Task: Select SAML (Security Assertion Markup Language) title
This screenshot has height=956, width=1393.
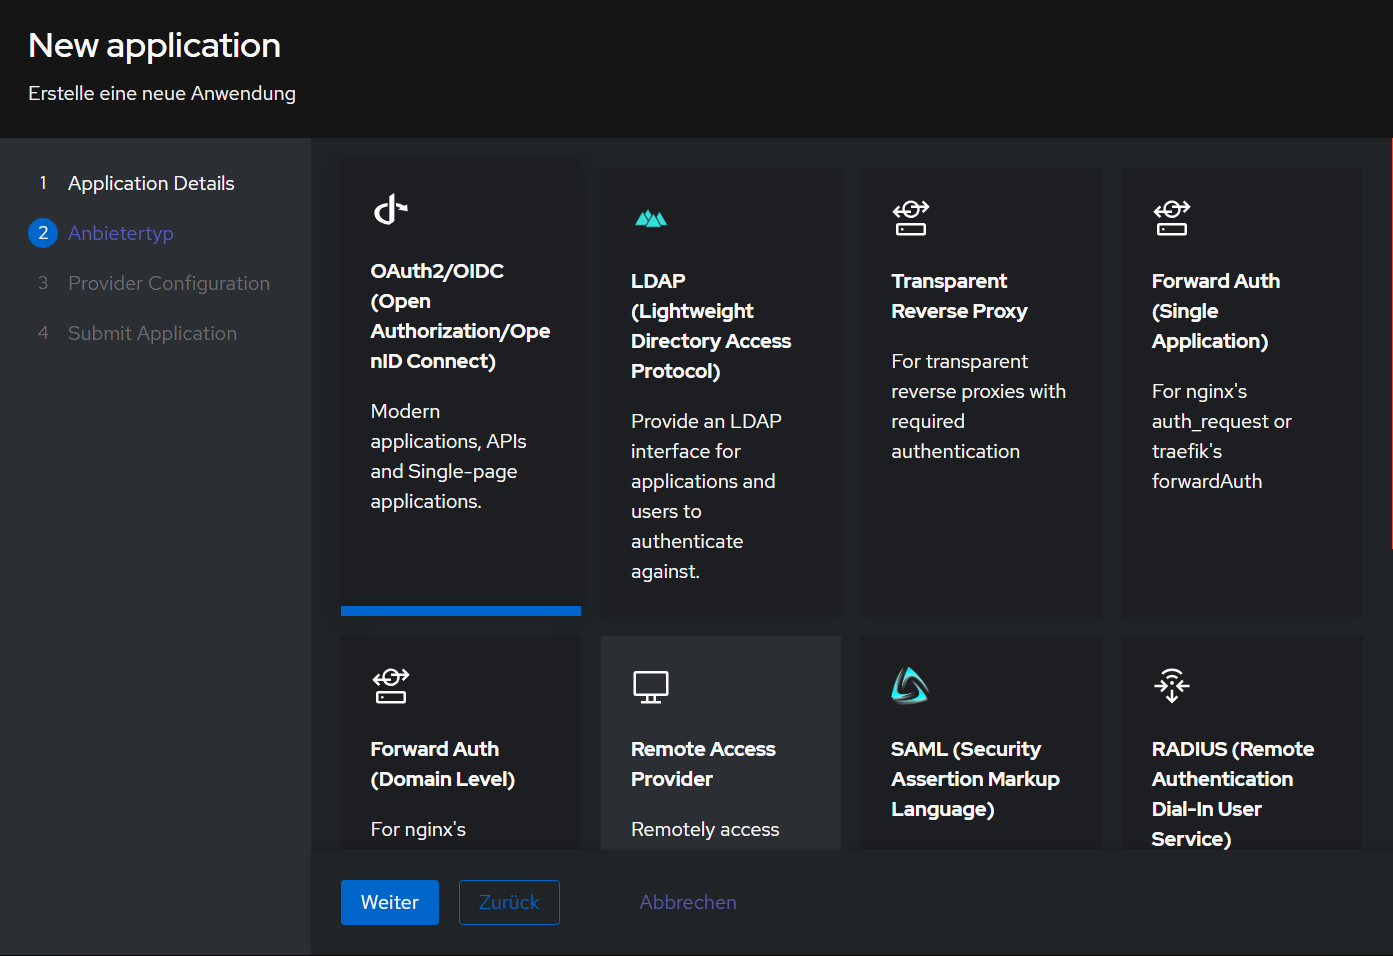Action: 975,779
